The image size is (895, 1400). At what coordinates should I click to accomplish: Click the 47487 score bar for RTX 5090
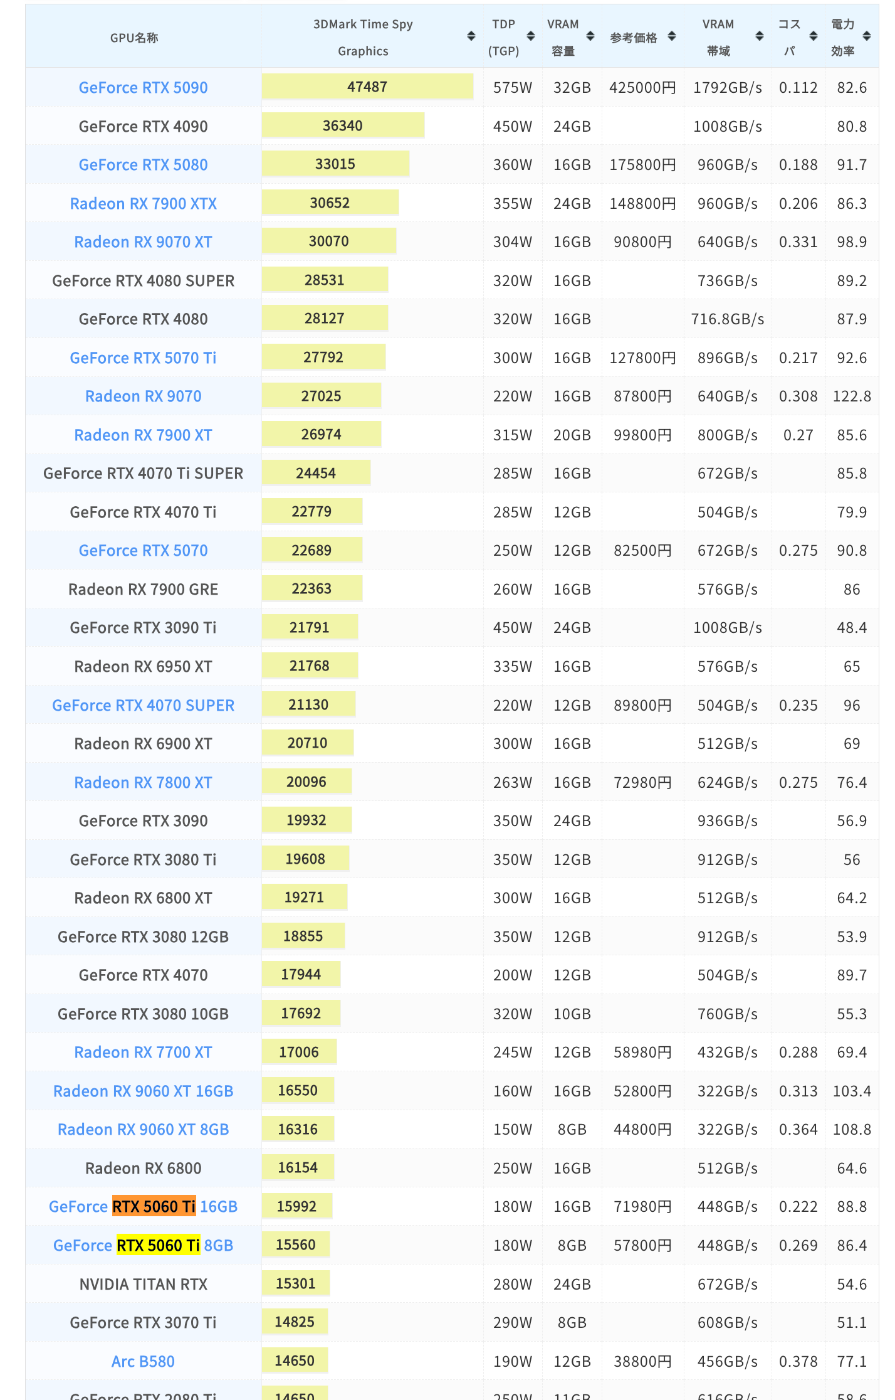click(x=367, y=87)
